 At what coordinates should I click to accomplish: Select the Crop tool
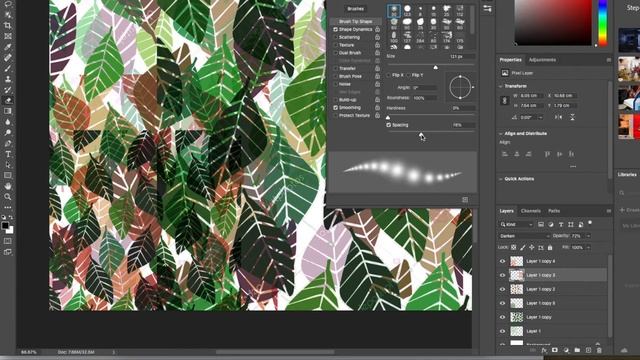click(x=8, y=25)
